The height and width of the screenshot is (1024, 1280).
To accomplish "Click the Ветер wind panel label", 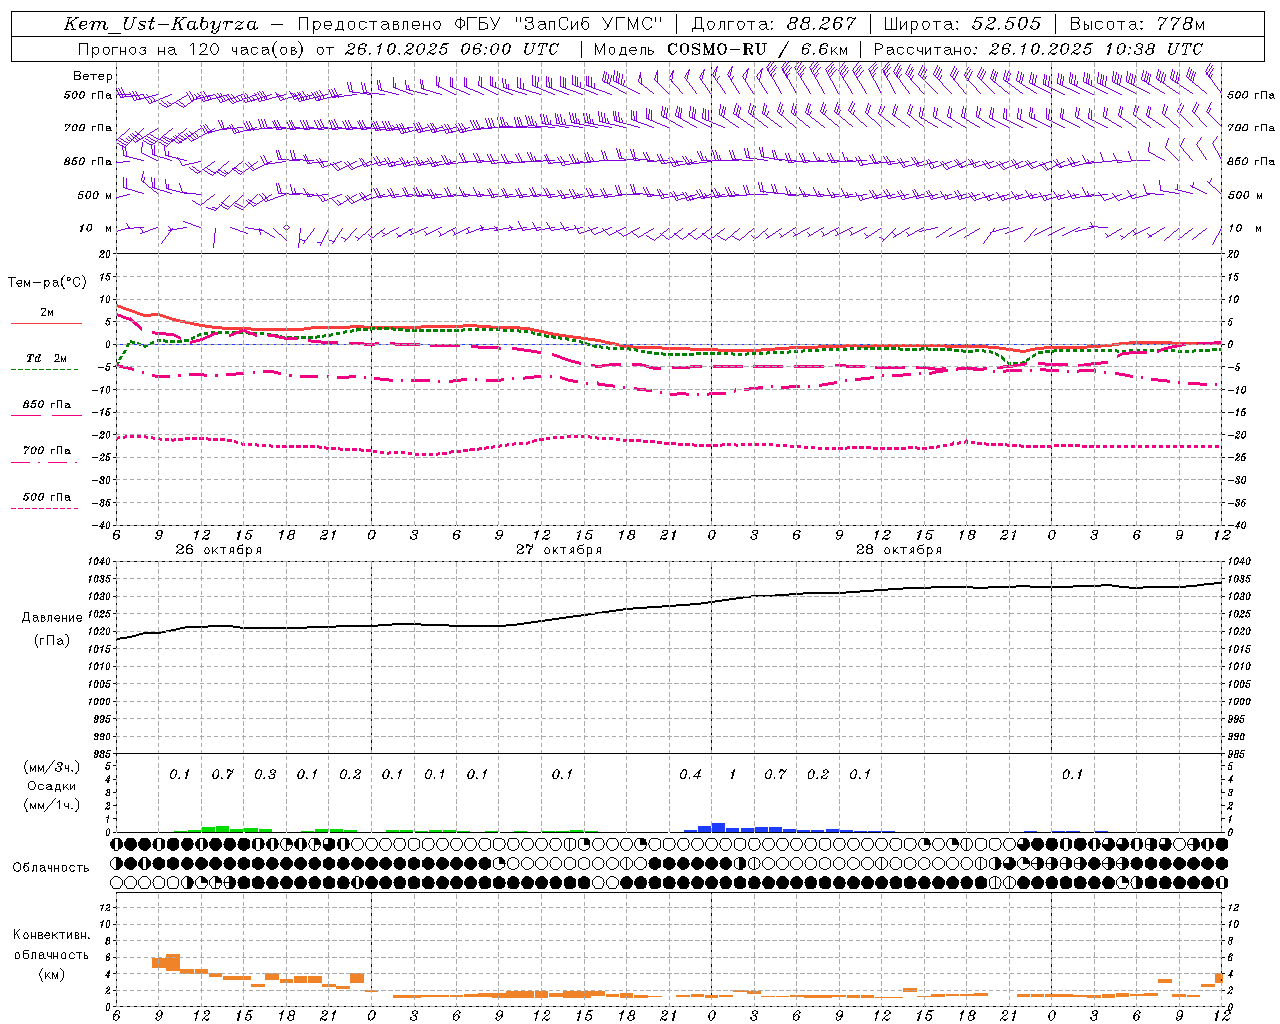I will [92, 76].
